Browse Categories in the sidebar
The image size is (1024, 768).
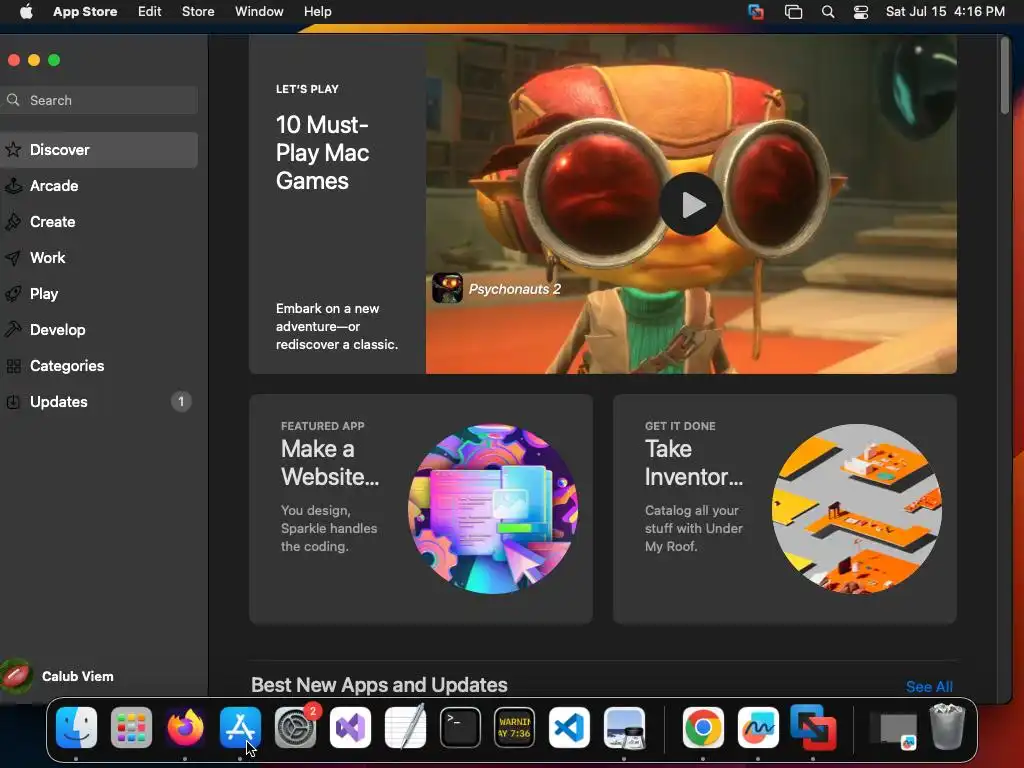[98, 365]
